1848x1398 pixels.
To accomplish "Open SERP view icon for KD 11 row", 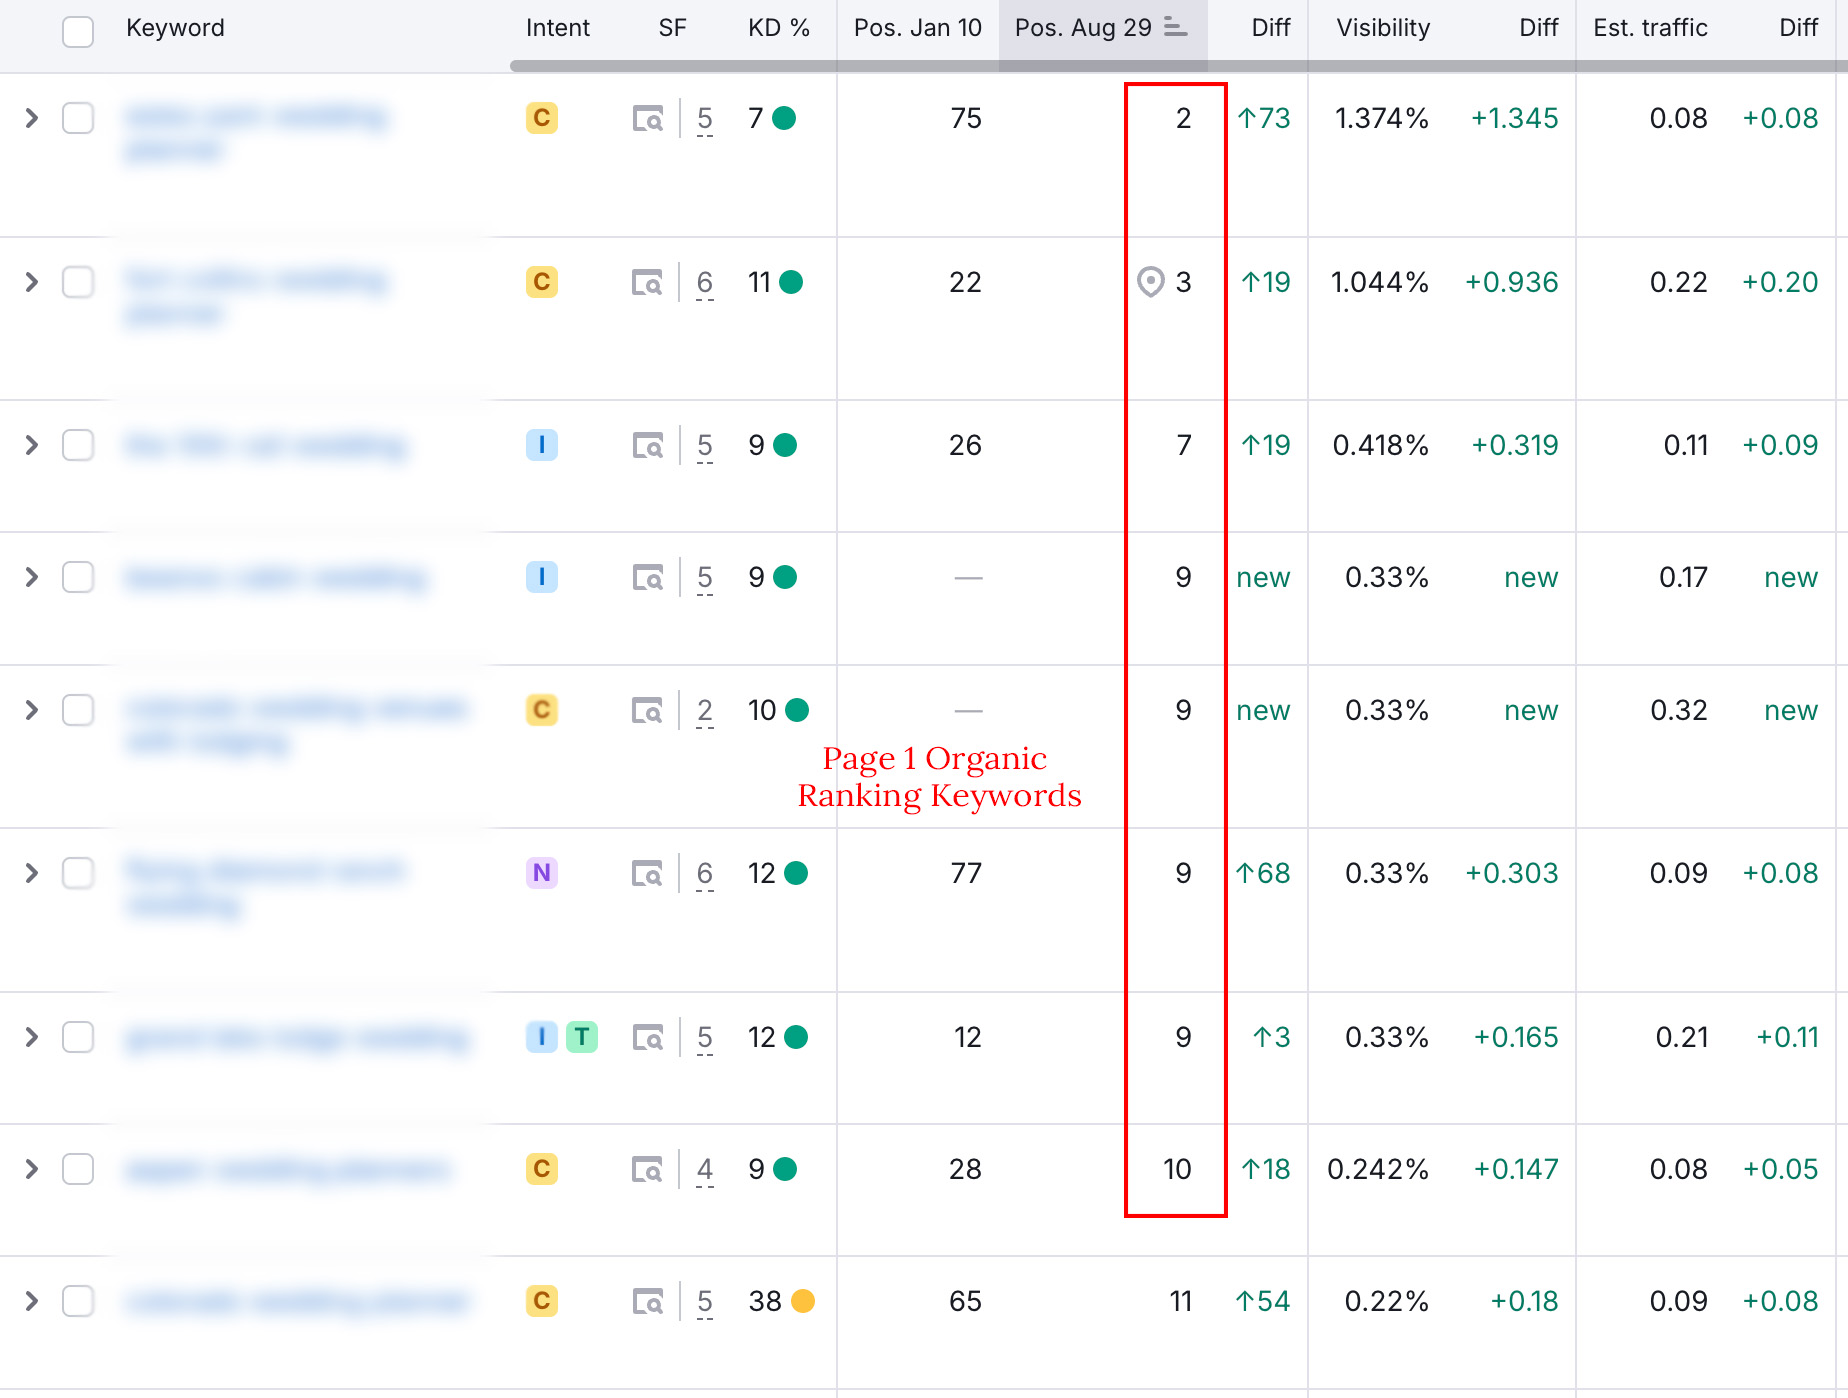I will pyautogui.click(x=648, y=283).
